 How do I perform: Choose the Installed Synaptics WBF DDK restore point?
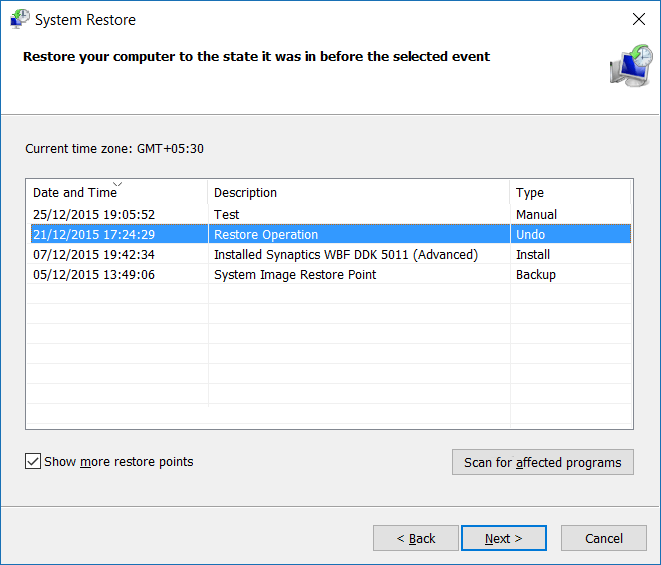pyautogui.click(x=345, y=255)
